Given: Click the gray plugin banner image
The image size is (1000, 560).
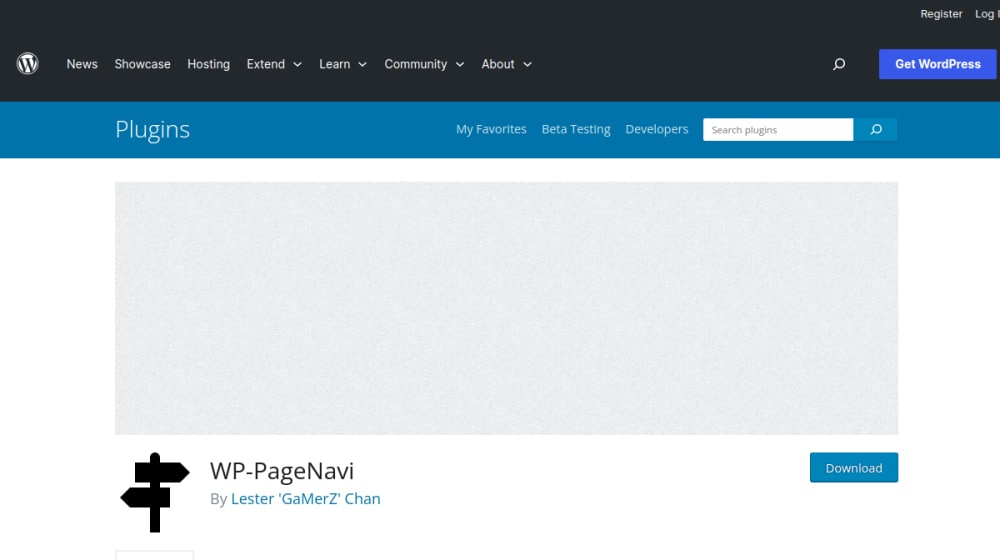Looking at the screenshot, I should (x=506, y=308).
